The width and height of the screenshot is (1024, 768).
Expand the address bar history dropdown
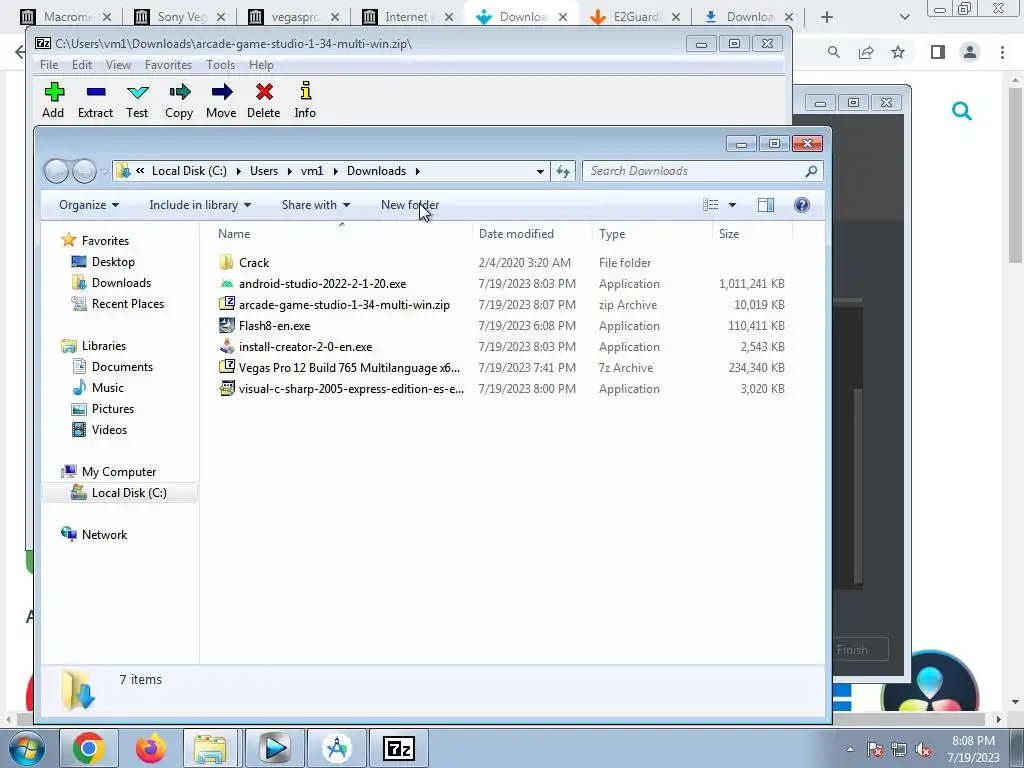pyautogui.click(x=540, y=171)
